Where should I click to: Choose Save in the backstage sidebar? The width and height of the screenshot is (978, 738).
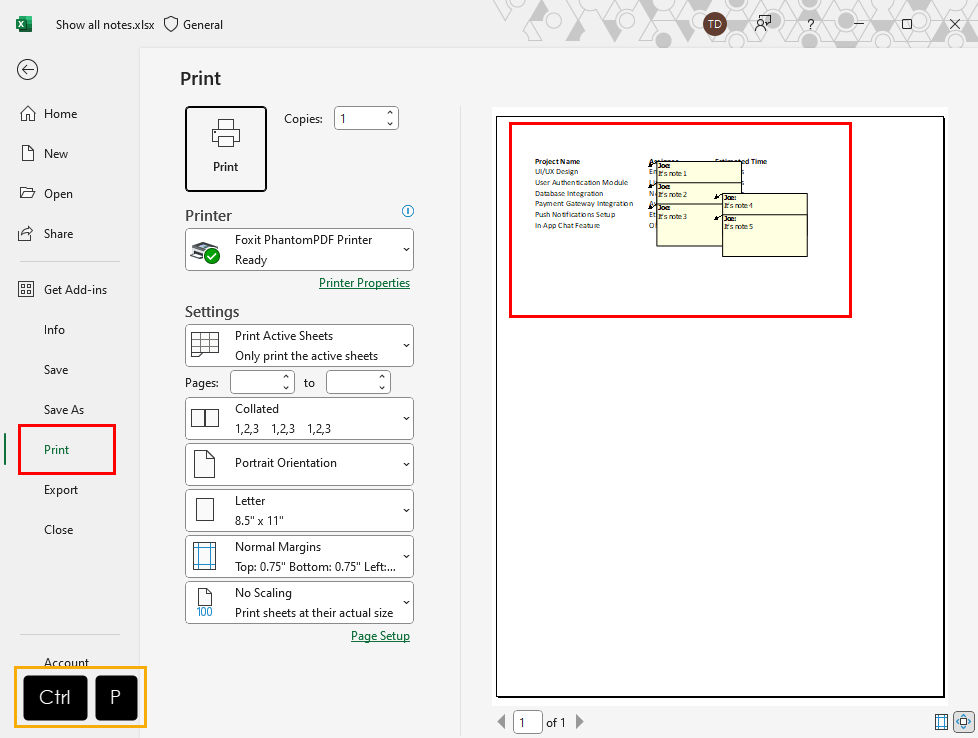pyautogui.click(x=56, y=369)
